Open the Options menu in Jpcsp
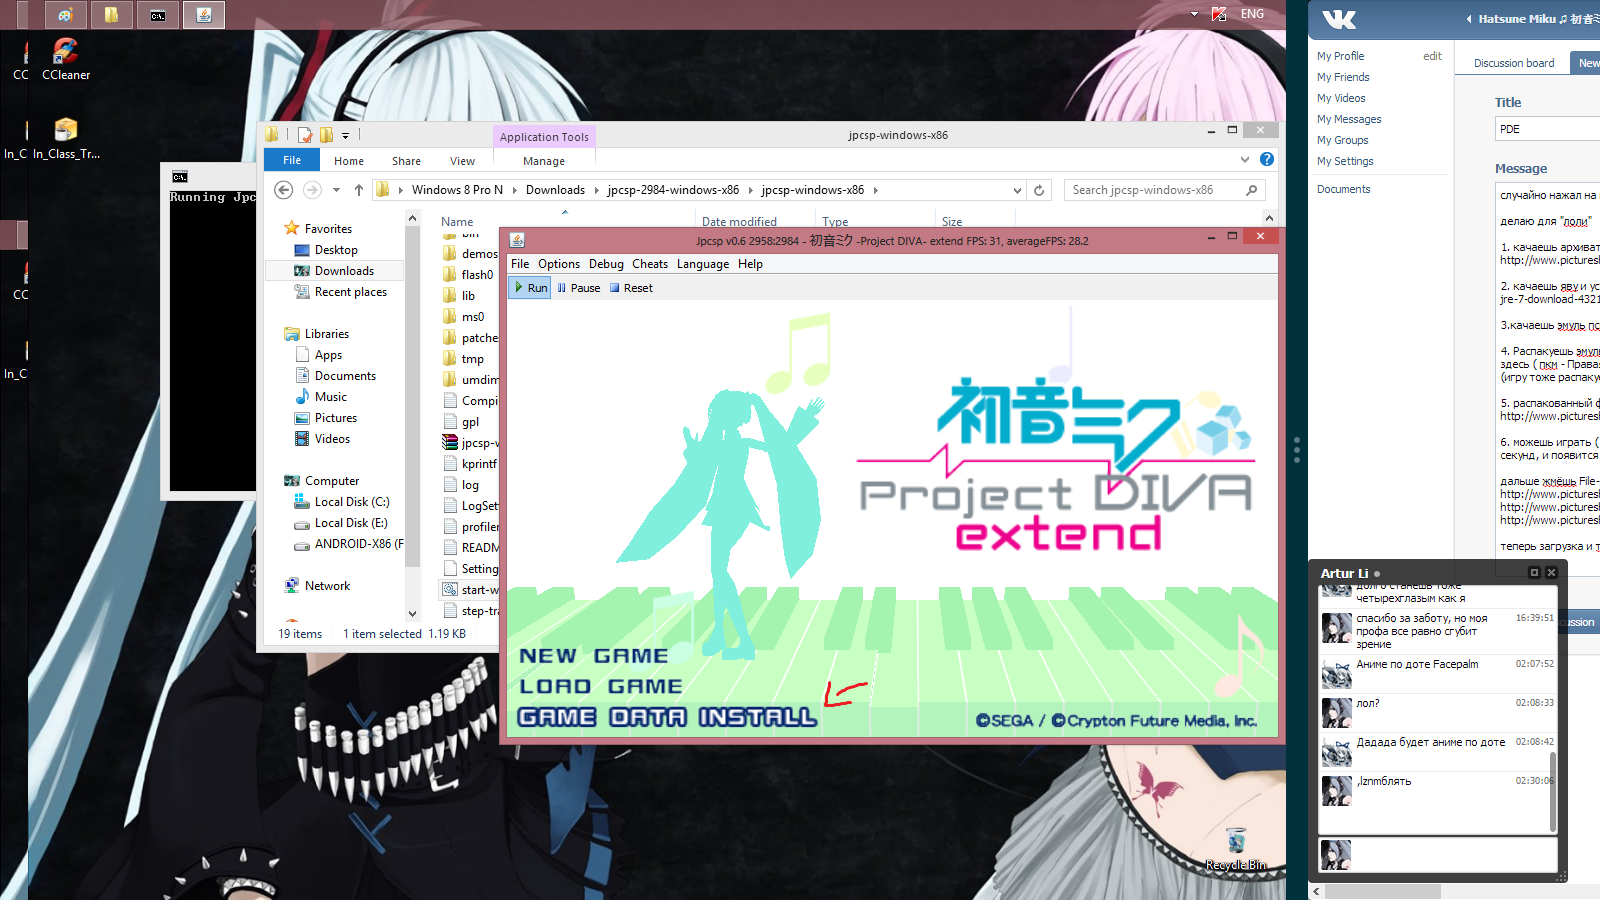1600x900 pixels. pos(559,264)
